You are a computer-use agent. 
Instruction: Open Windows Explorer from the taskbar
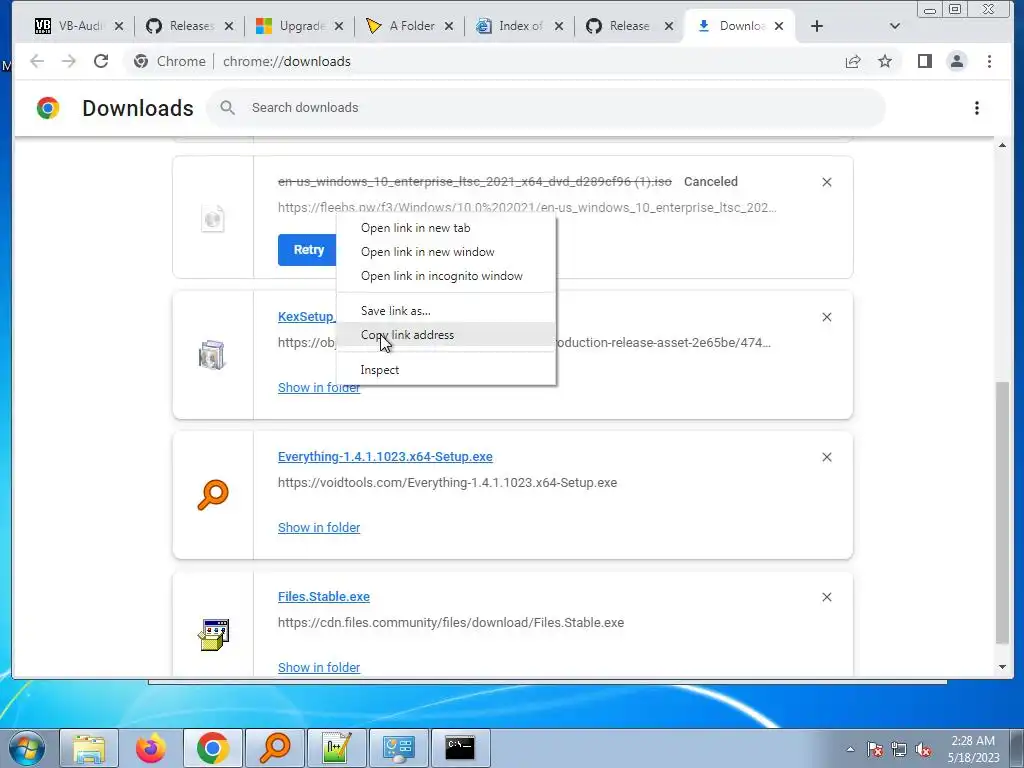(89, 748)
